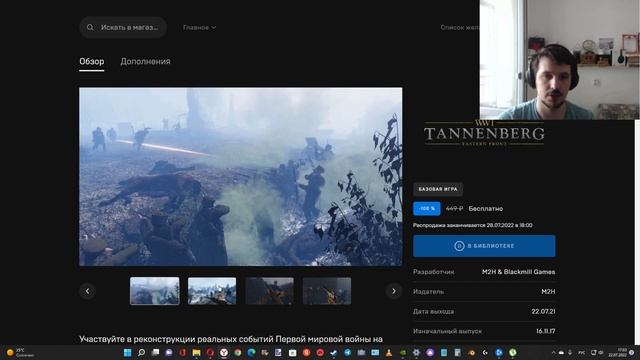Launch Microsoft Edge from taskbar
Viewport: 640px width, 360px height.
point(251,352)
